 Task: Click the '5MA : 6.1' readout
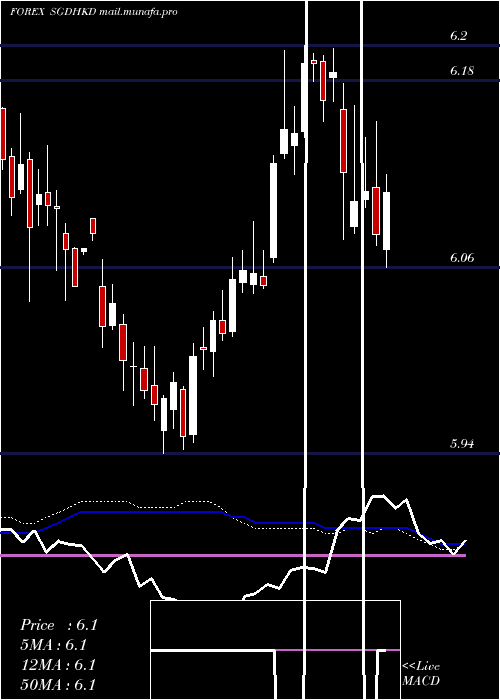tap(54, 645)
